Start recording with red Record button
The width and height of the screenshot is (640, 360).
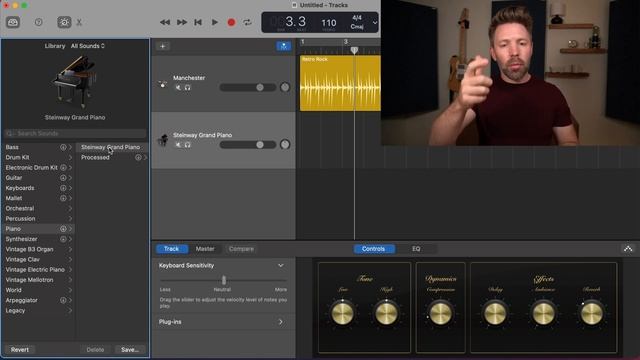[231, 22]
